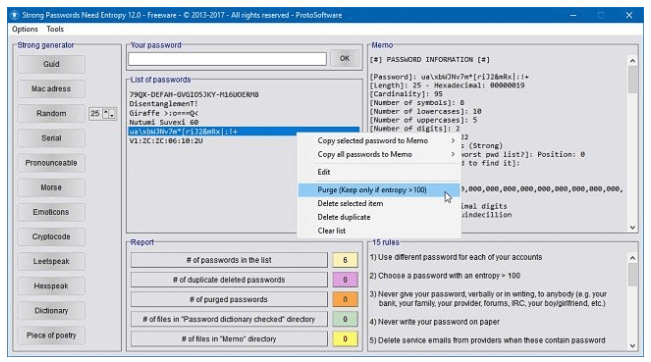Increase the random length stepper
The width and height of the screenshot is (651, 362).
106,113
